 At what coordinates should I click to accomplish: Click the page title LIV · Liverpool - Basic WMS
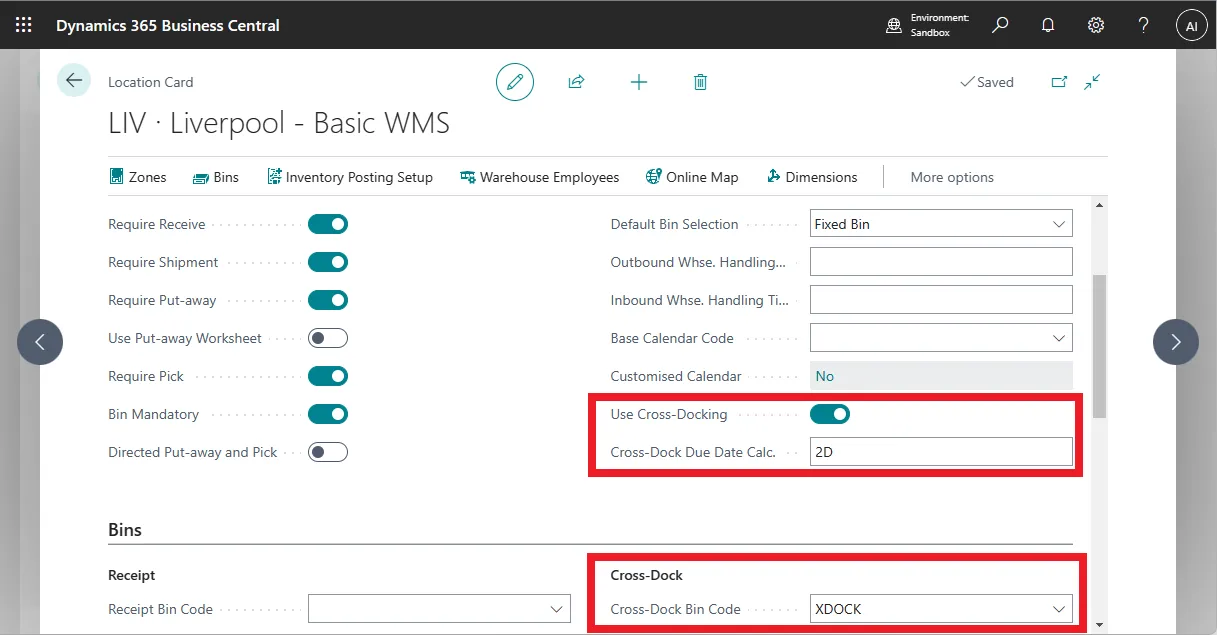click(x=279, y=123)
